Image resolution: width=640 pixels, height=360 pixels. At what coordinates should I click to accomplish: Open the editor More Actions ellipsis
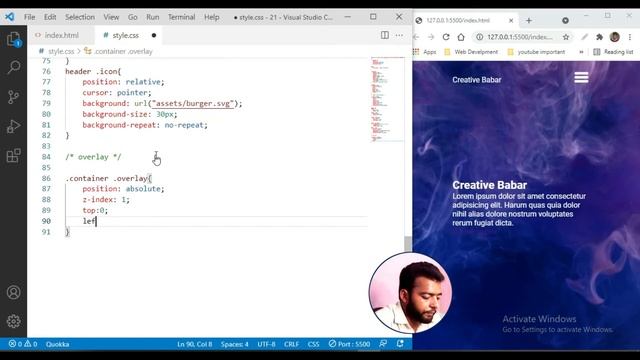[399, 36]
